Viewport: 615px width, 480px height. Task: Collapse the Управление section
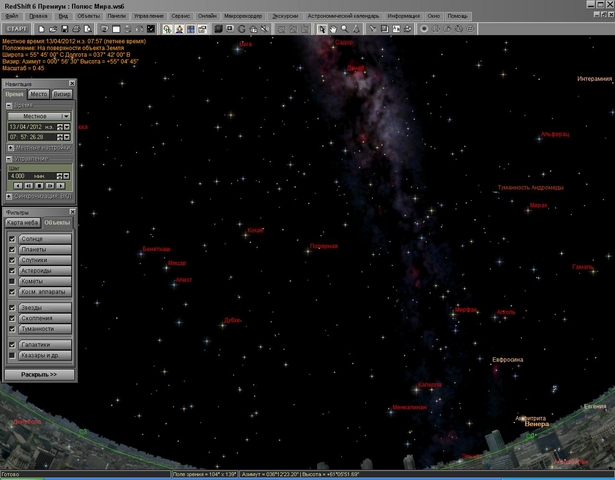[8, 158]
